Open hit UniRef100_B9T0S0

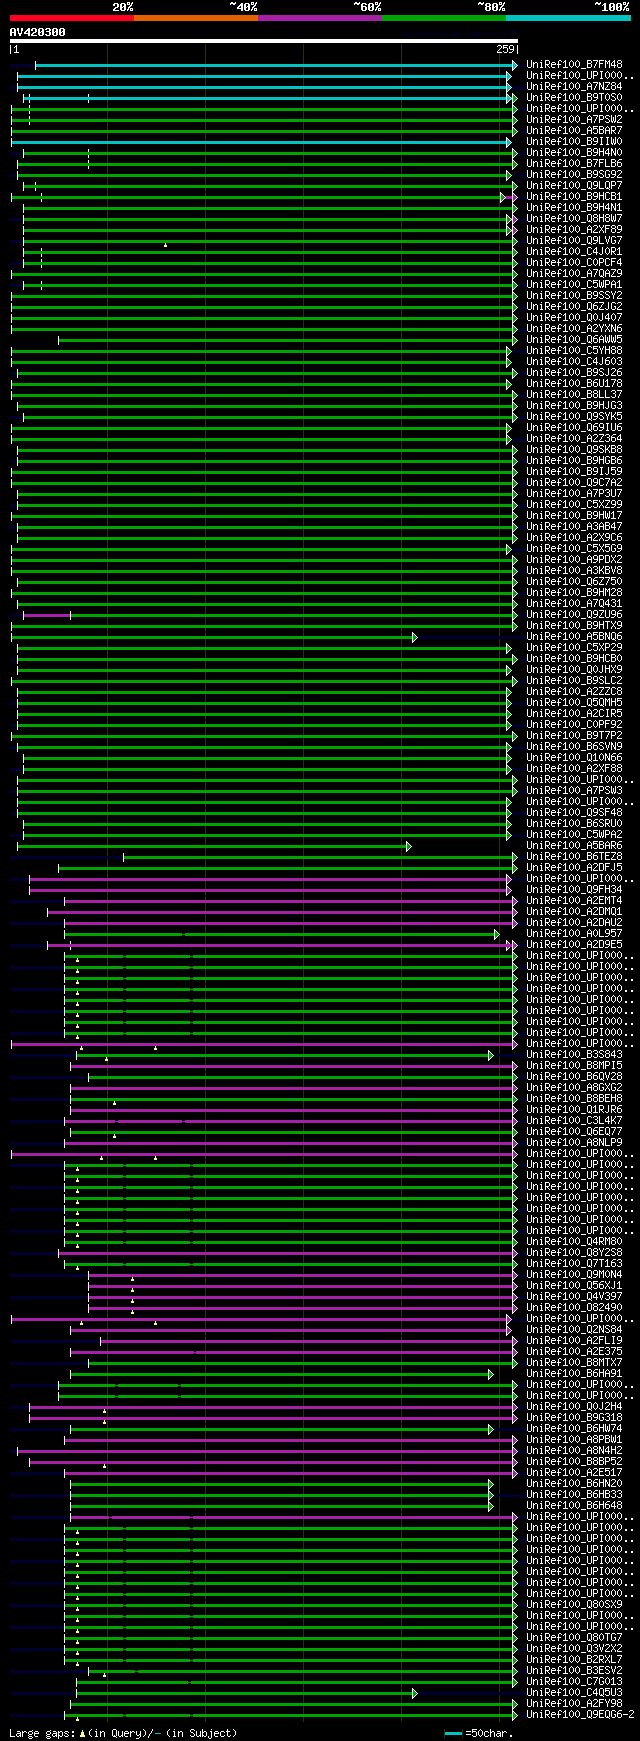574,98
